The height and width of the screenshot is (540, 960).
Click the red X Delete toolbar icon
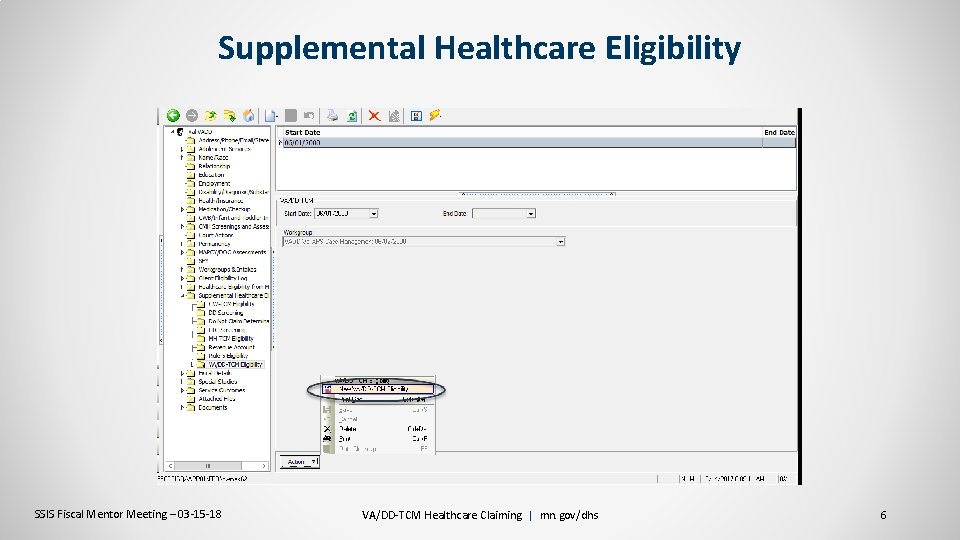[x=374, y=116]
